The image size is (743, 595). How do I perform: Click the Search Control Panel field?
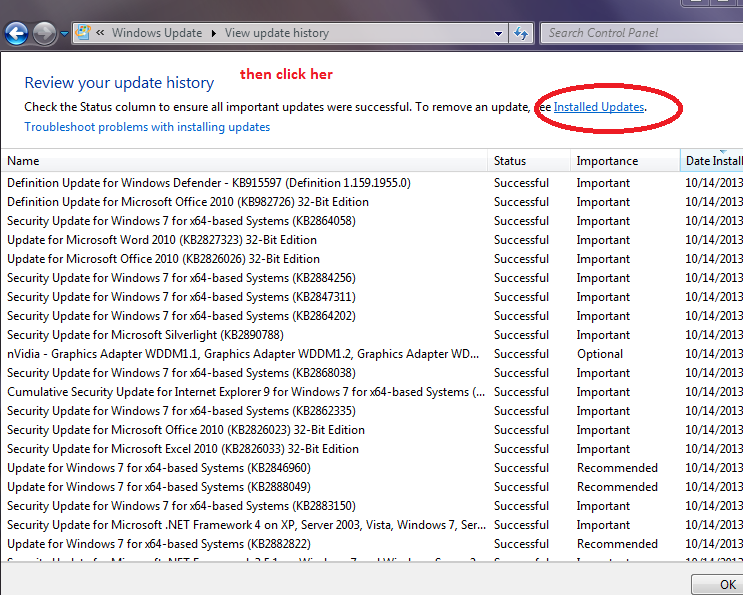click(642, 33)
